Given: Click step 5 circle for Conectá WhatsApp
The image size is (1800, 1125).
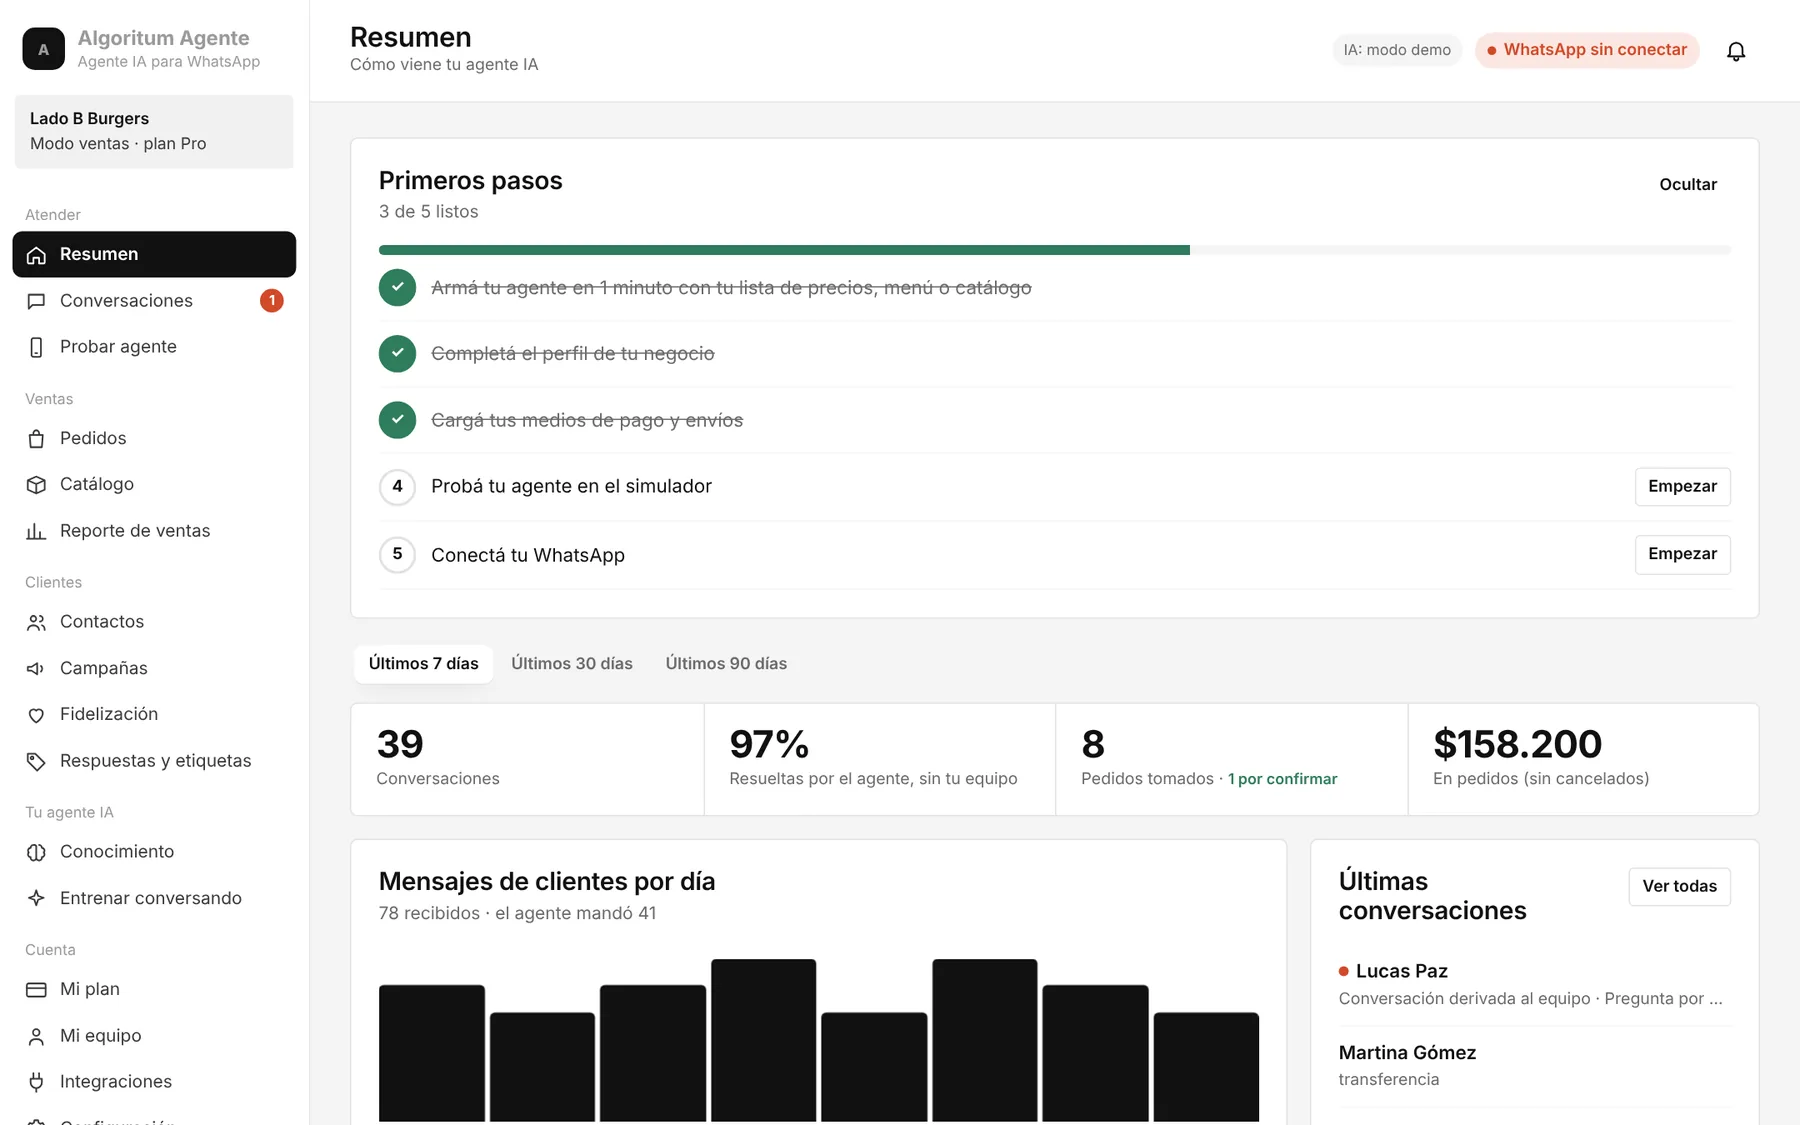Looking at the screenshot, I should tap(397, 554).
